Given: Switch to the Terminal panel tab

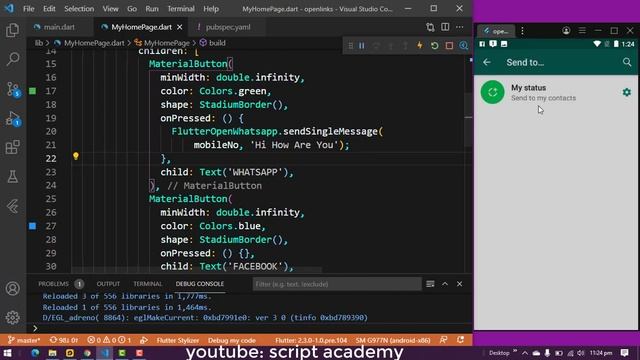Looking at the screenshot, I should [148, 284].
